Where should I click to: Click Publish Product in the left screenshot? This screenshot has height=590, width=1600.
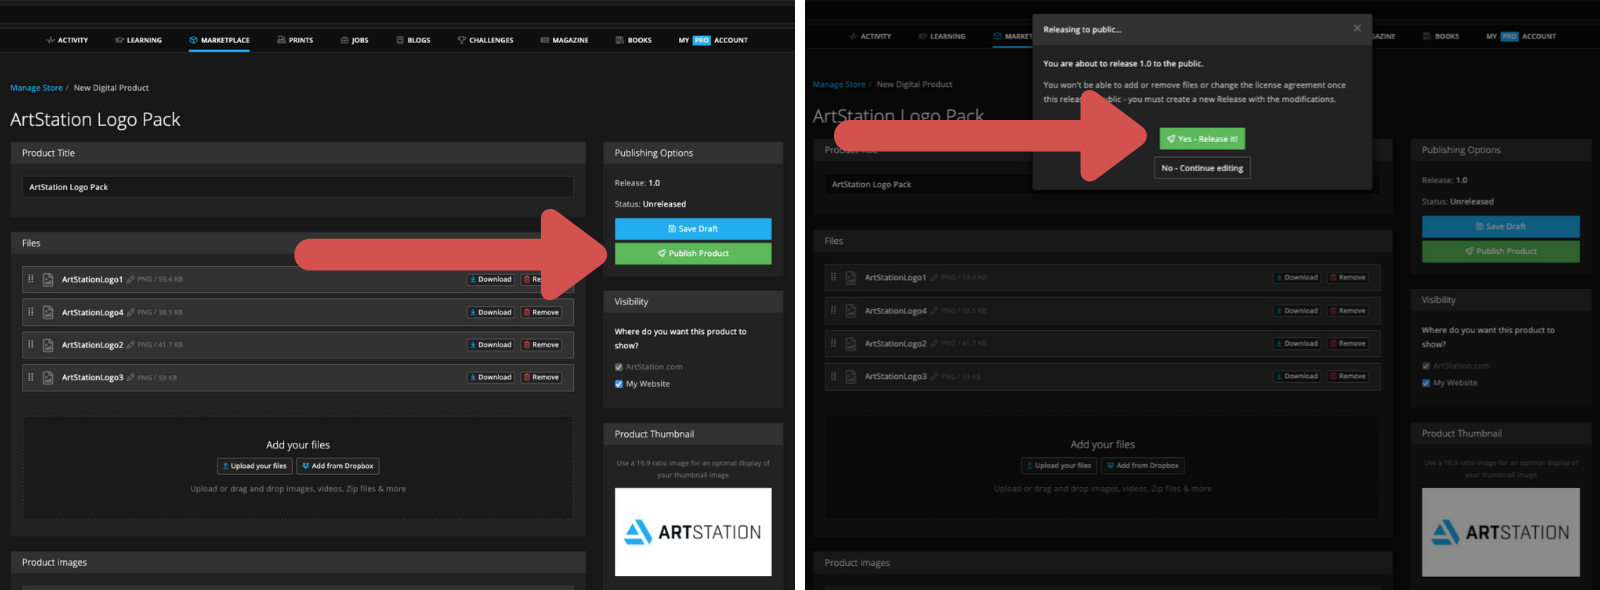pyautogui.click(x=693, y=254)
